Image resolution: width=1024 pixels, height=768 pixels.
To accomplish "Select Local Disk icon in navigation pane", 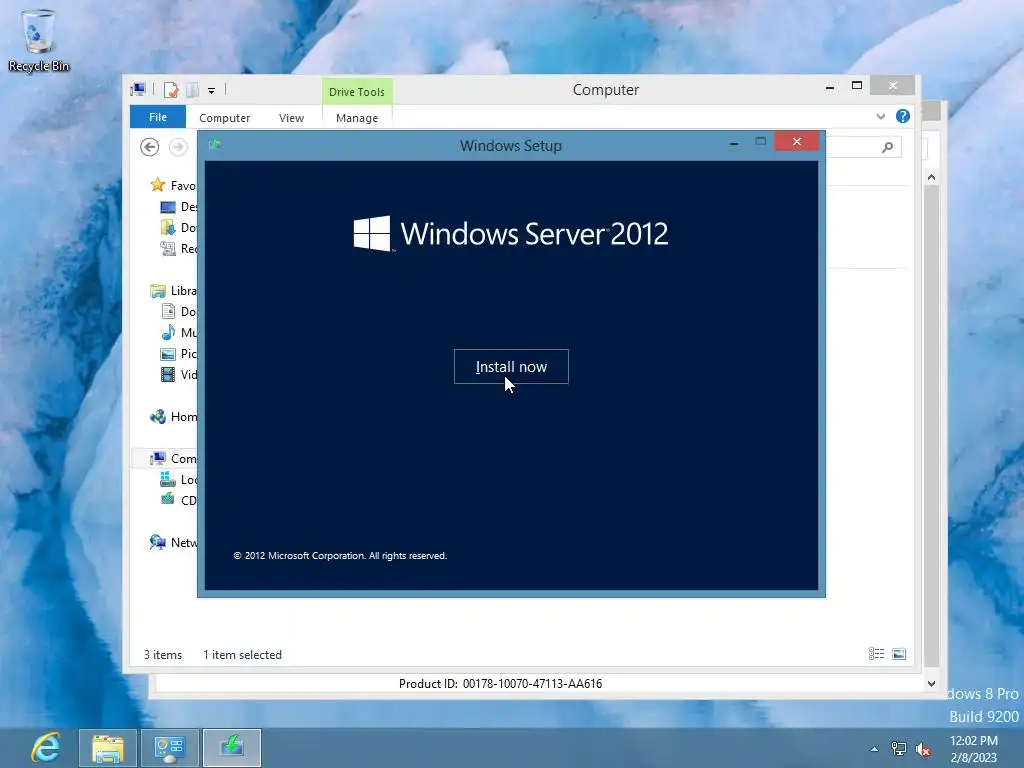I will 168,479.
